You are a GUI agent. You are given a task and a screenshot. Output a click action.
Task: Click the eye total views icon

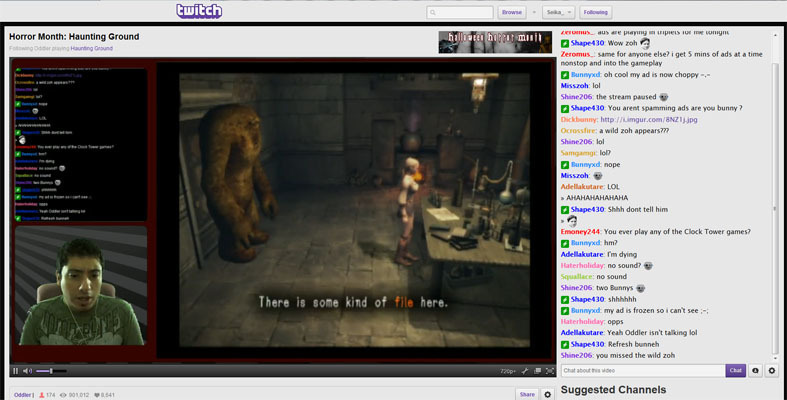63,395
